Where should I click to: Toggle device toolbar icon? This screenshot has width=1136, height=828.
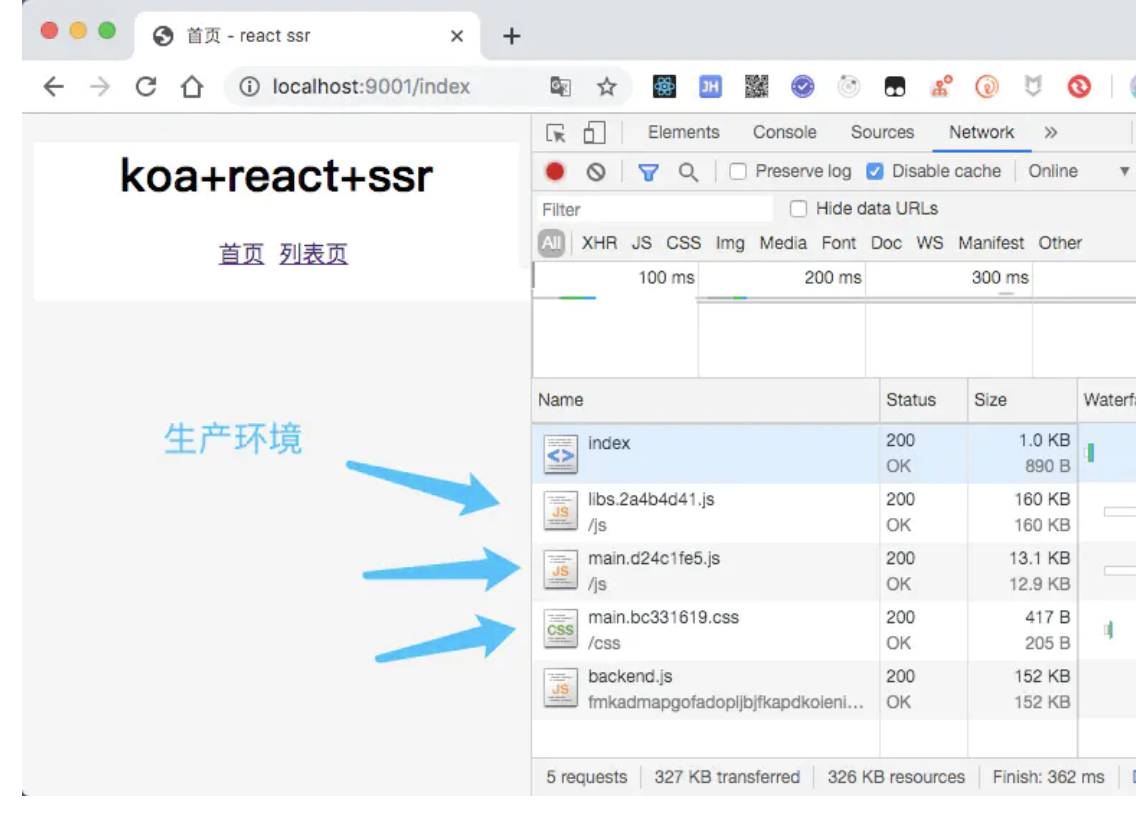click(x=594, y=133)
